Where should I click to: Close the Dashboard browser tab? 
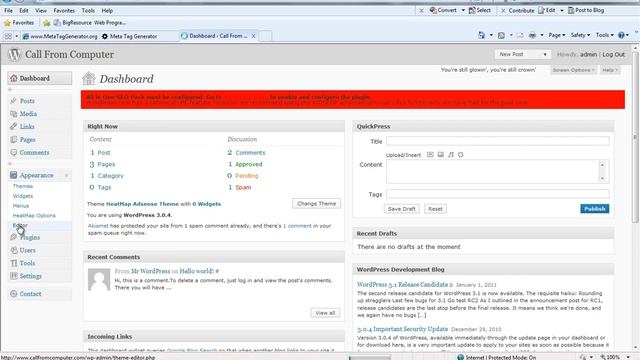tap(253, 36)
